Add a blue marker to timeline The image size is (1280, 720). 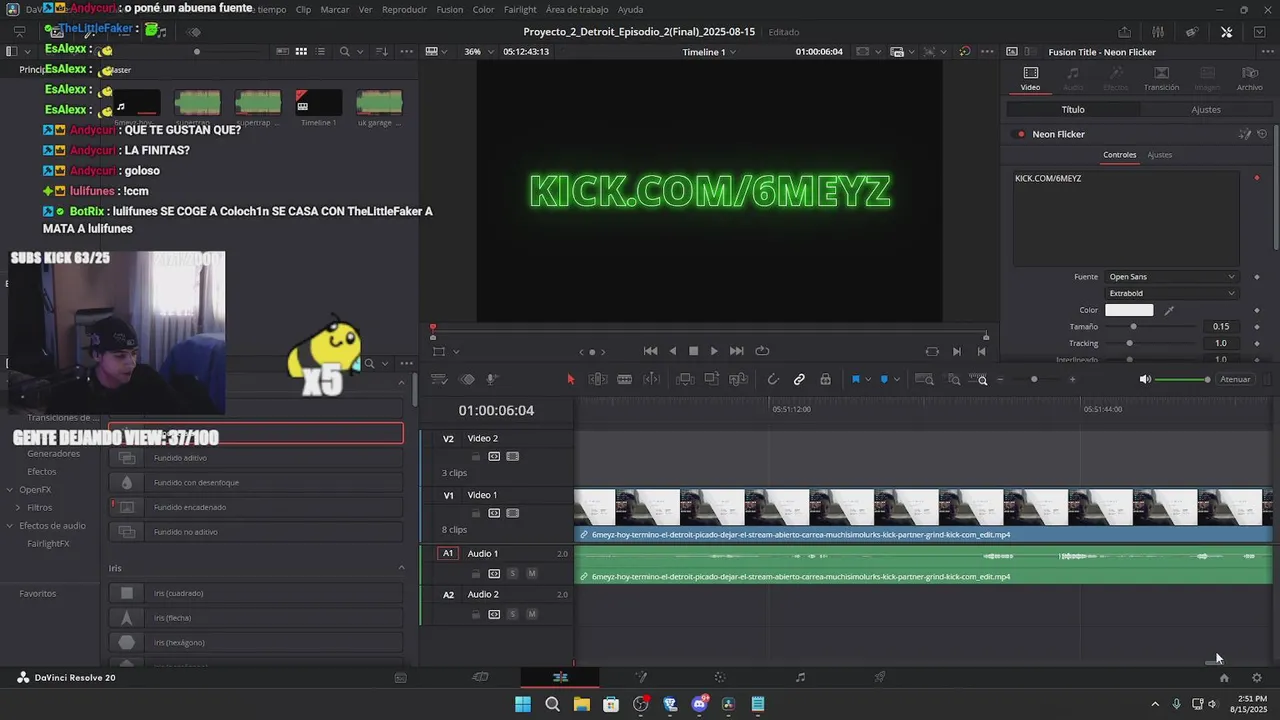884,379
